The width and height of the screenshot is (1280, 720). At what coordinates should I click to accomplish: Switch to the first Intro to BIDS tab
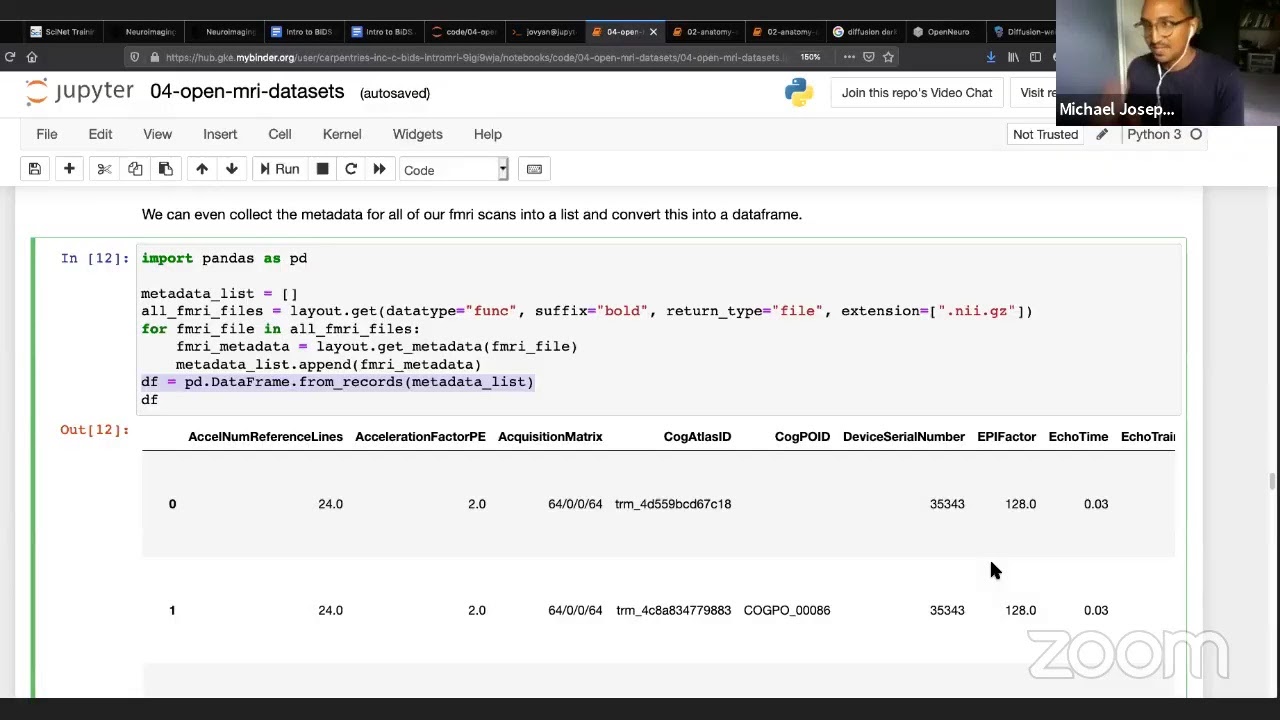302,32
